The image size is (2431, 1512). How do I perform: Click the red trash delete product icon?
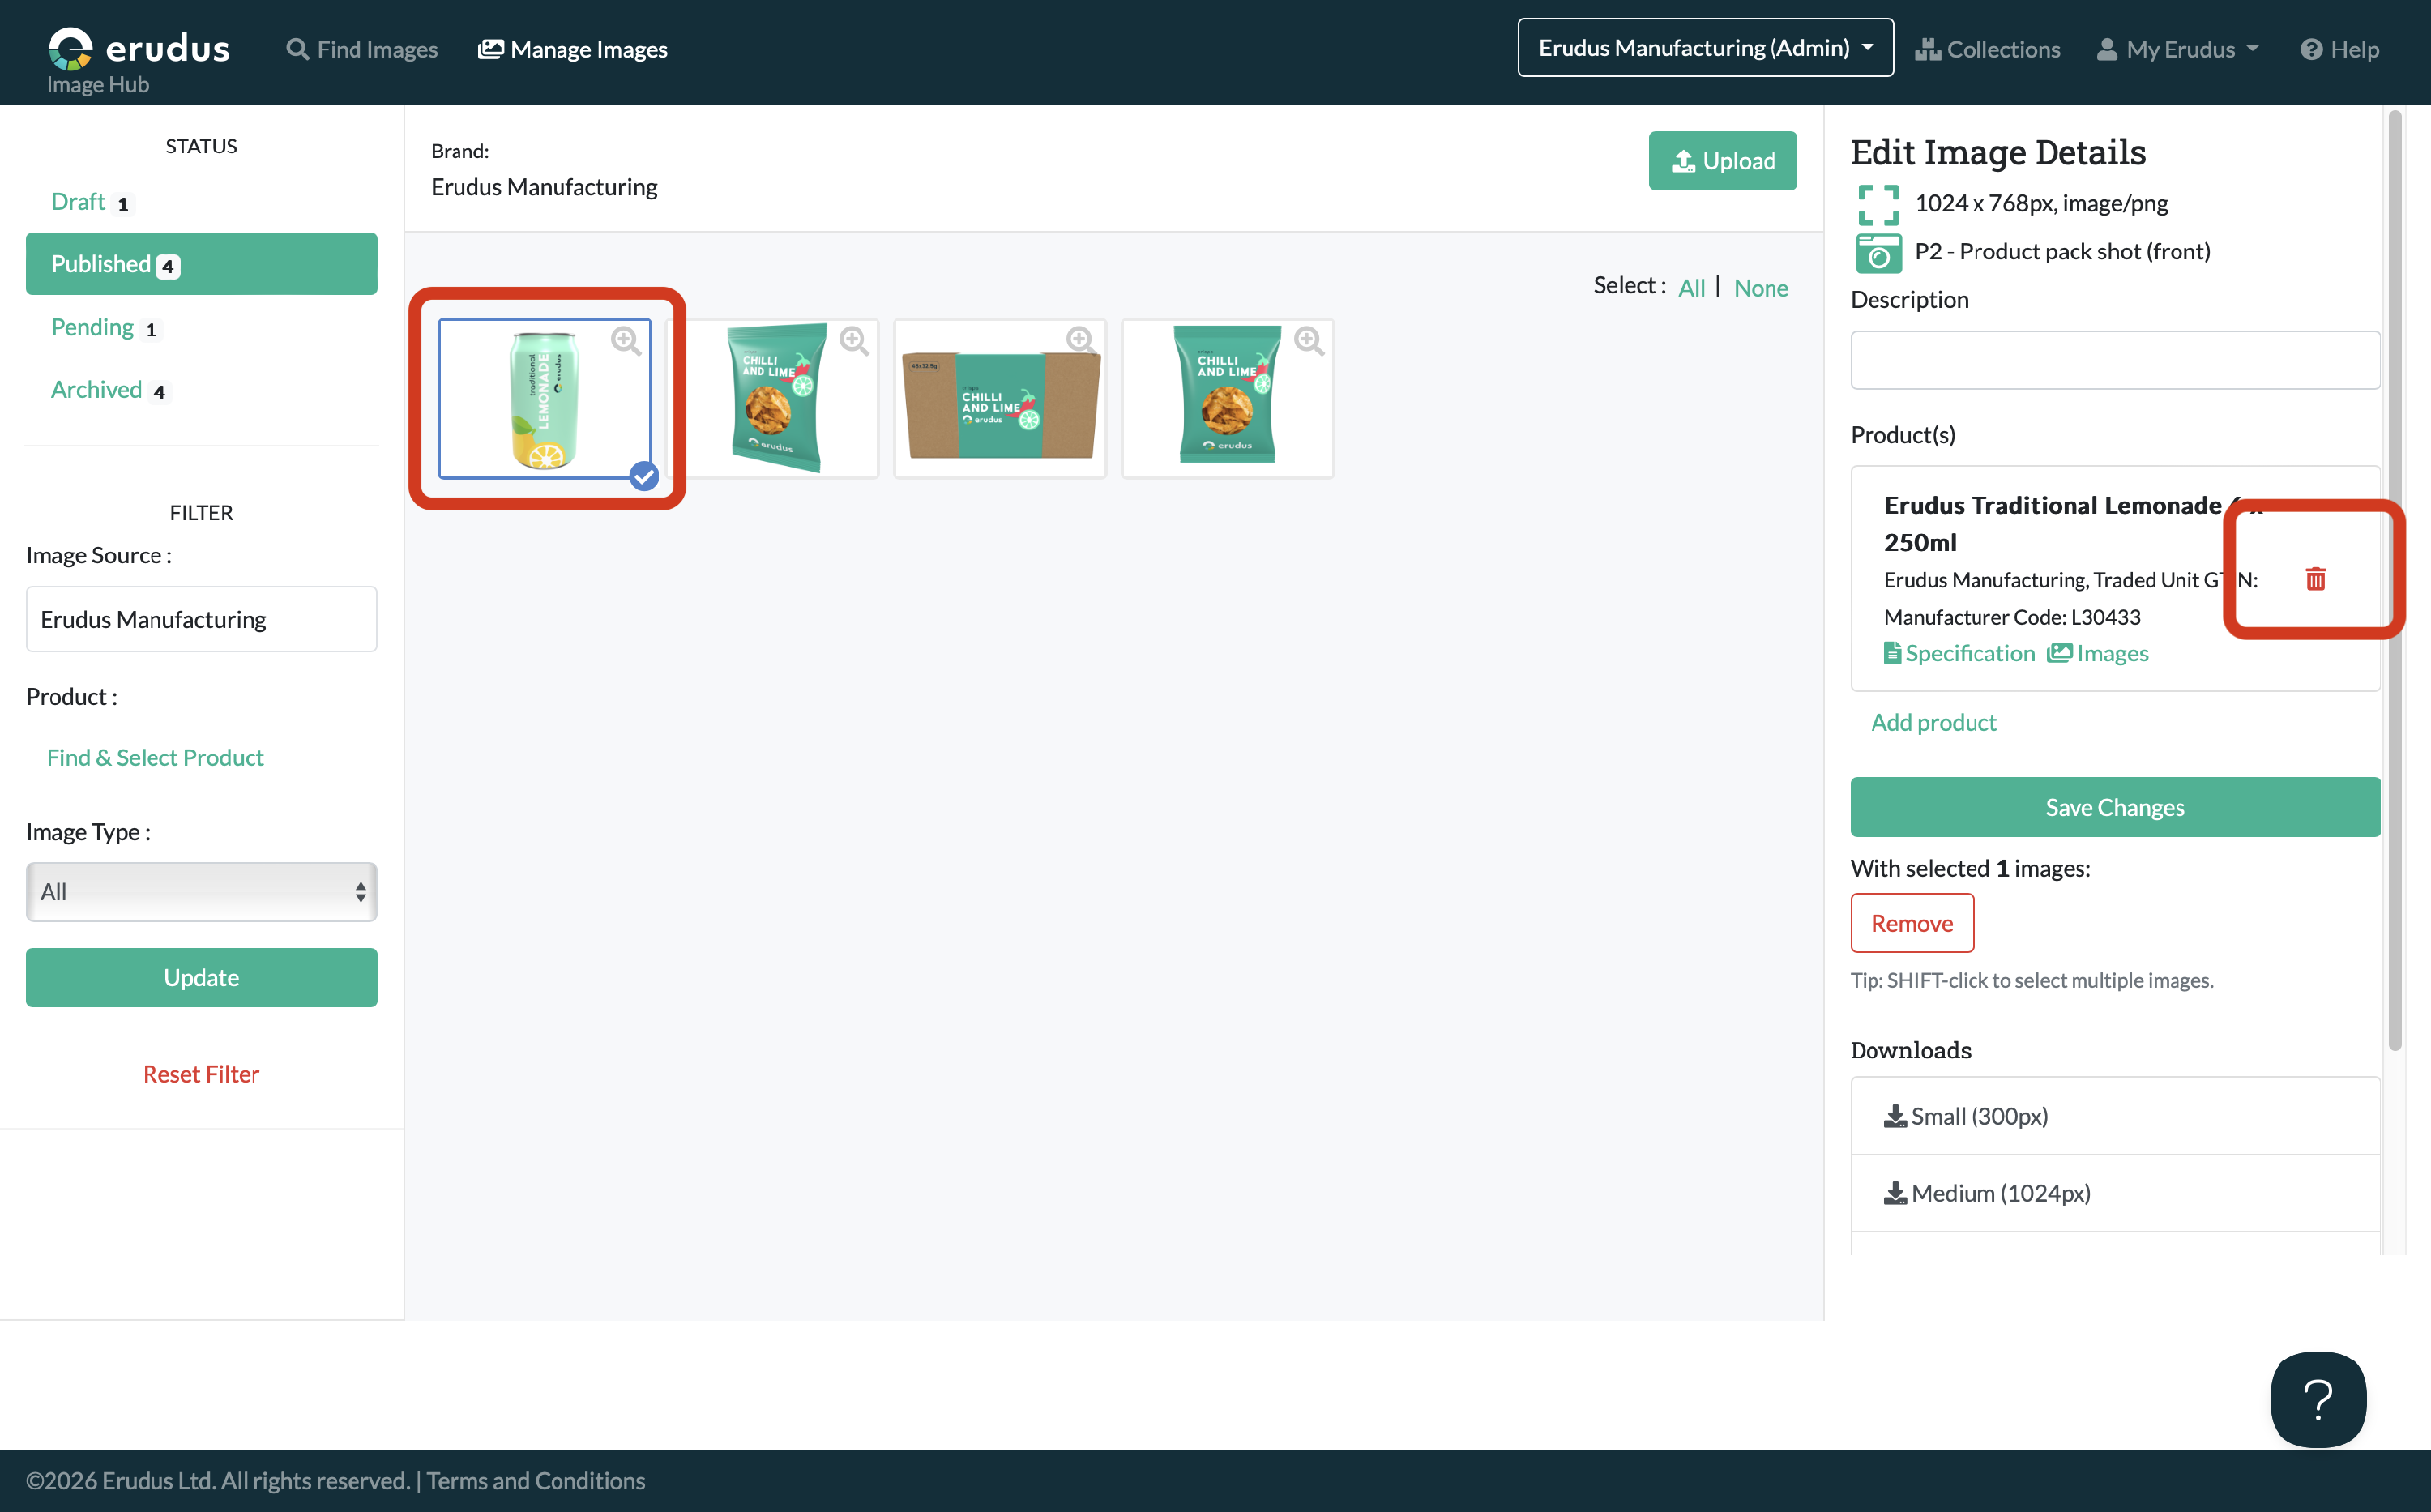[2315, 579]
